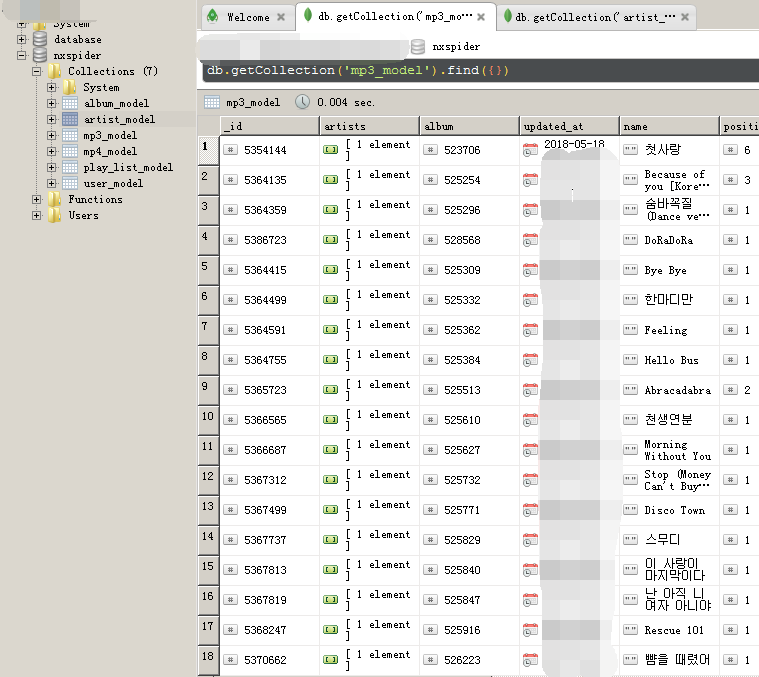
Task: Click the string icon beside DoRaDoRa
Action: 630,240
